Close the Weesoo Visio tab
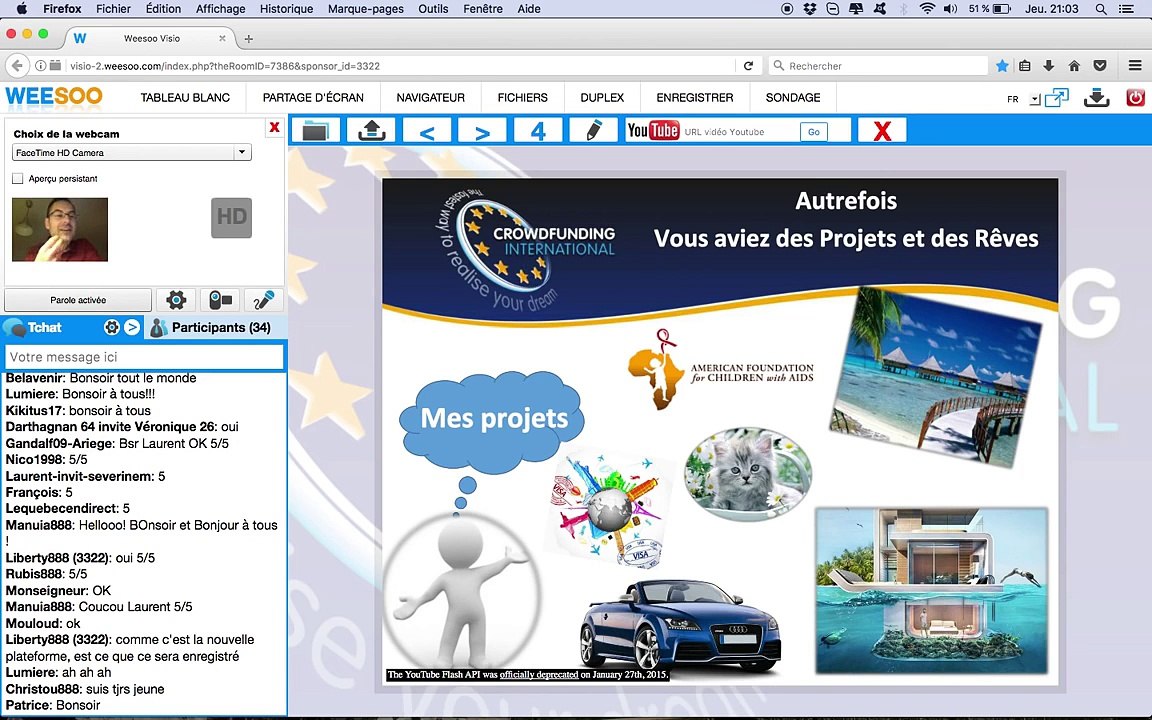Image resolution: width=1152 pixels, height=720 pixels. pos(222,38)
